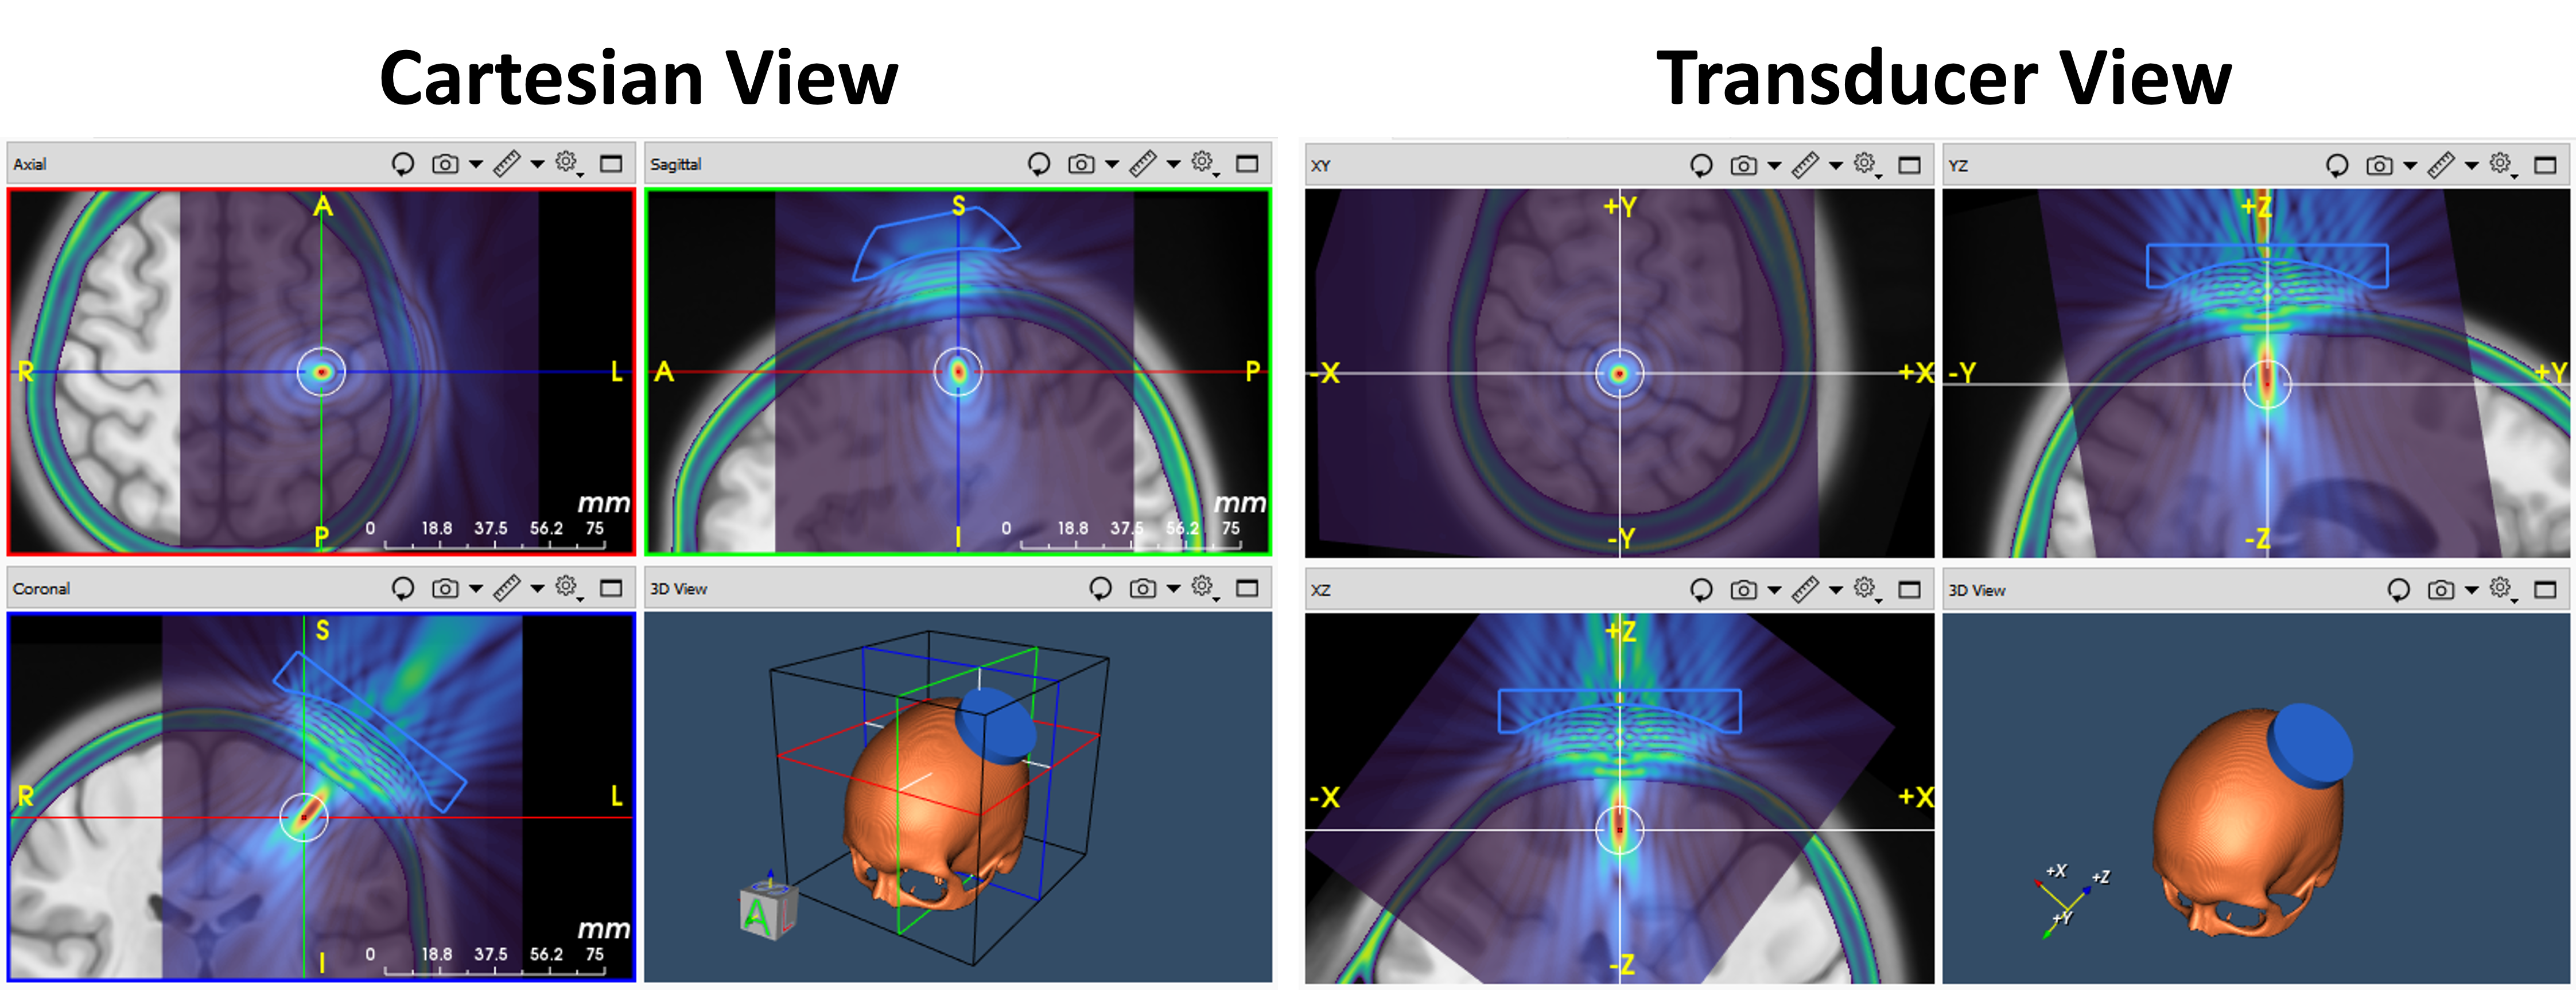Open snapshot dropdown in YZ panel
The height and width of the screenshot is (990, 2576).
point(2410,166)
